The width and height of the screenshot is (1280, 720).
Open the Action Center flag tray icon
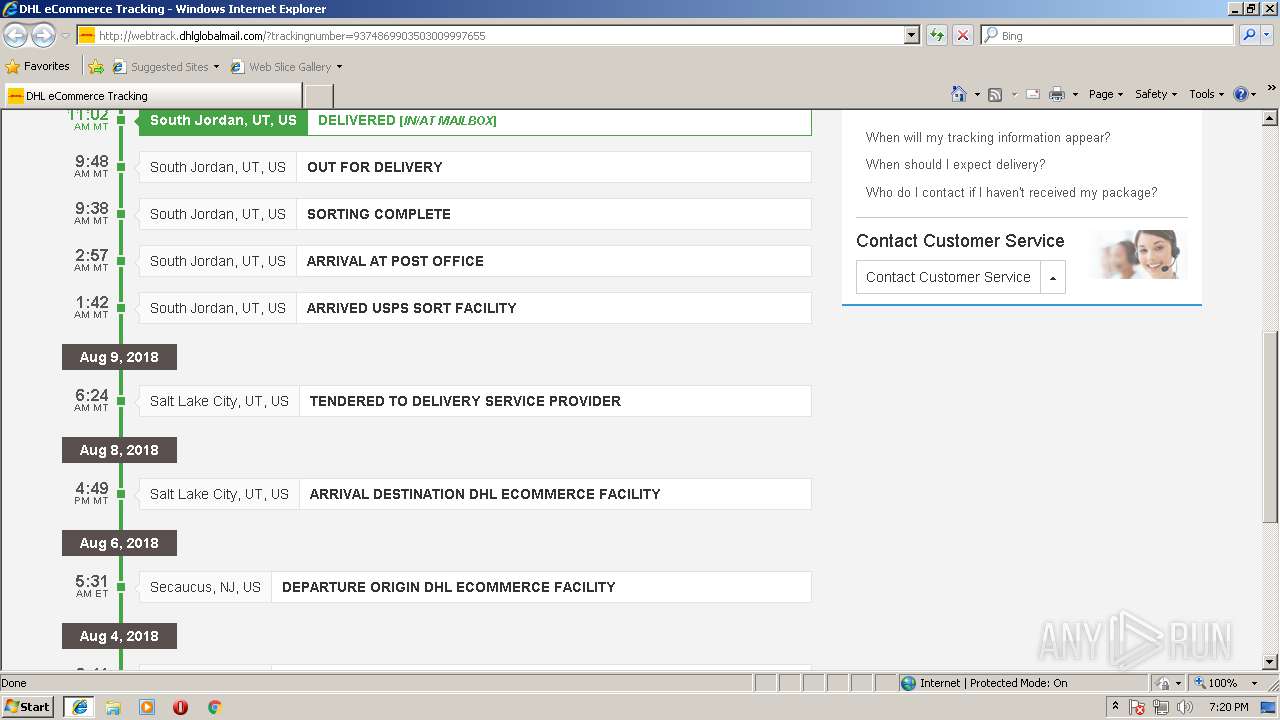1137,707
